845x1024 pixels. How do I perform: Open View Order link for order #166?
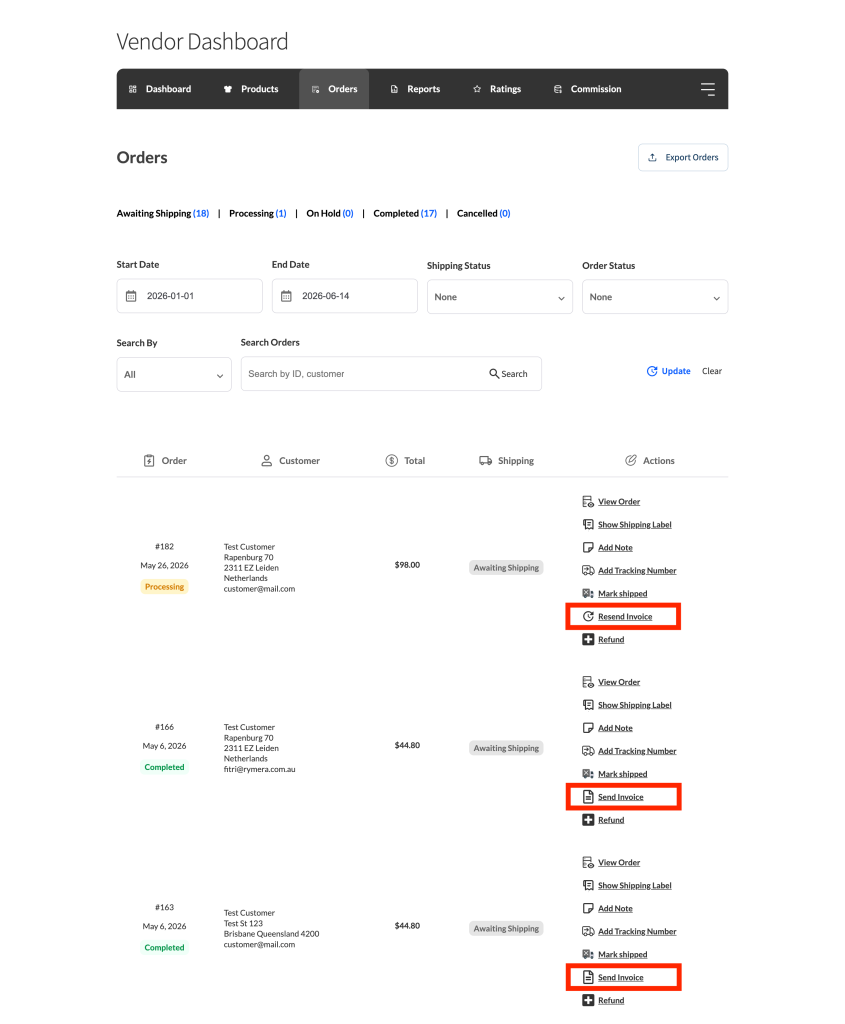619,682
